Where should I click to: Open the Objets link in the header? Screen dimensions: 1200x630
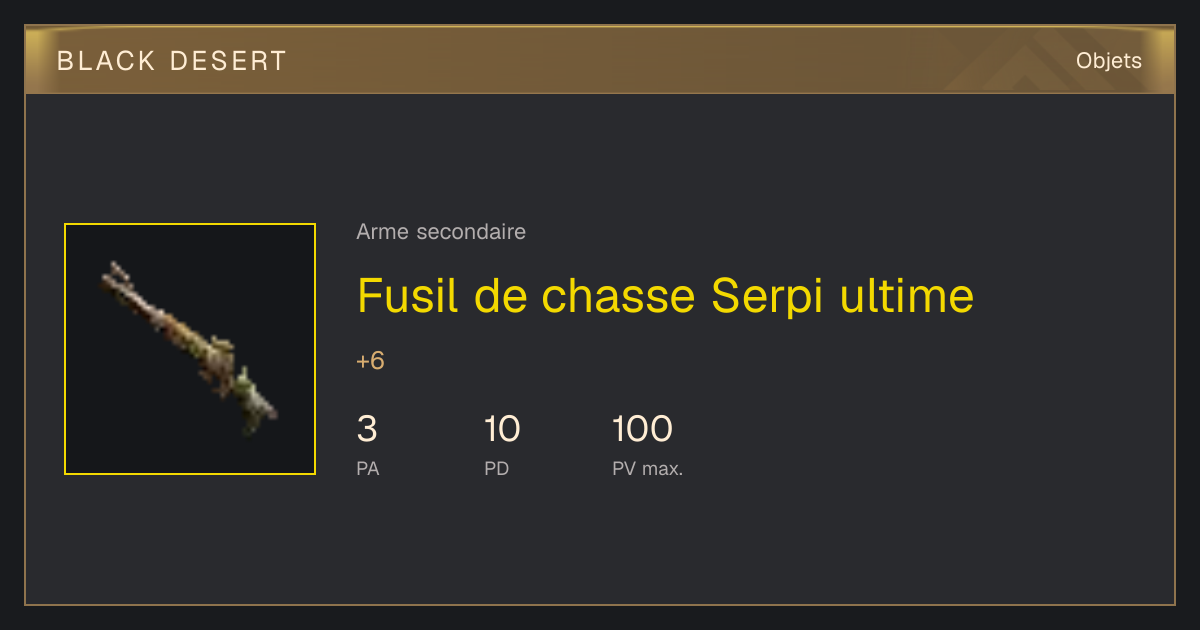point(1109,61)
